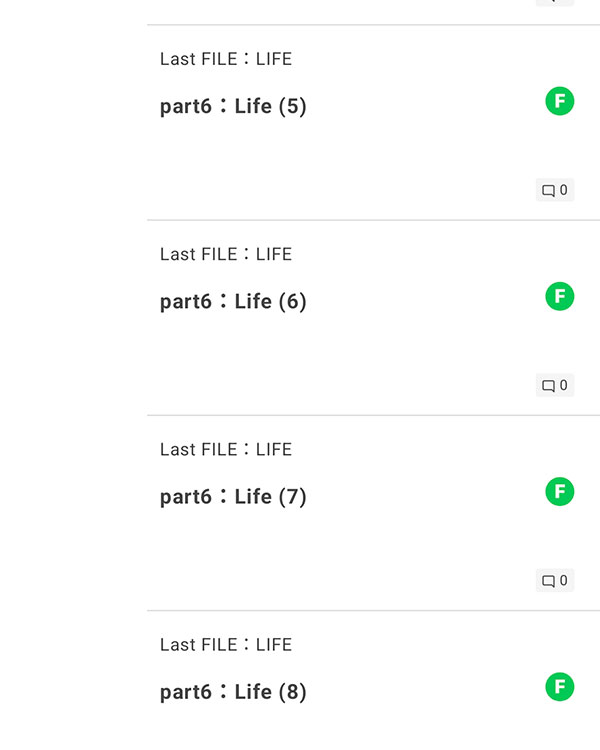Viewport: 600px width, 750px height.
Task: Tap the green F badge next to Life (8)
Action: pos(560,686)
